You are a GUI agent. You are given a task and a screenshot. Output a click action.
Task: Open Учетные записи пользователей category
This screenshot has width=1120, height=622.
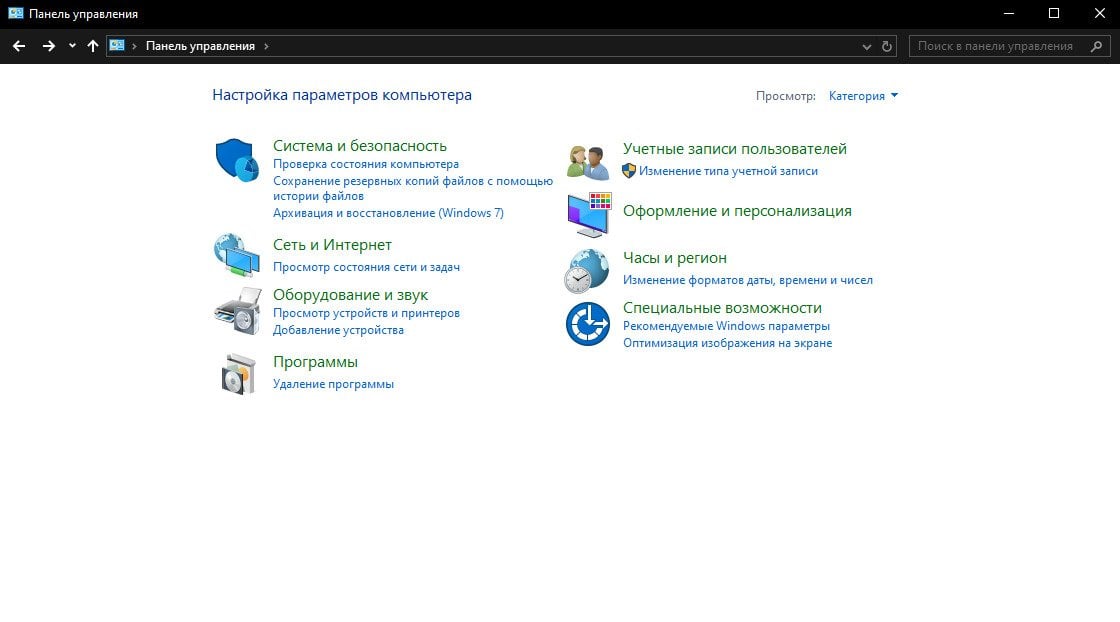click(x=735, y=149)
